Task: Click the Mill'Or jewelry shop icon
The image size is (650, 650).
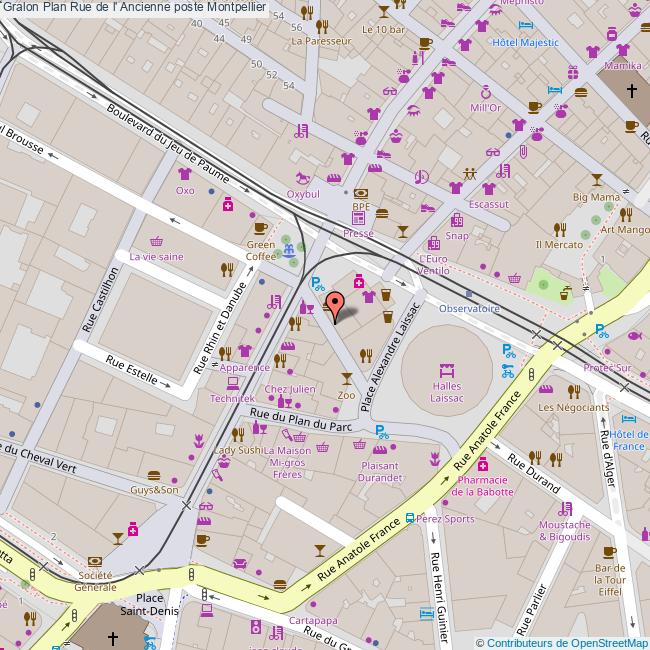Action: point(484,91)
